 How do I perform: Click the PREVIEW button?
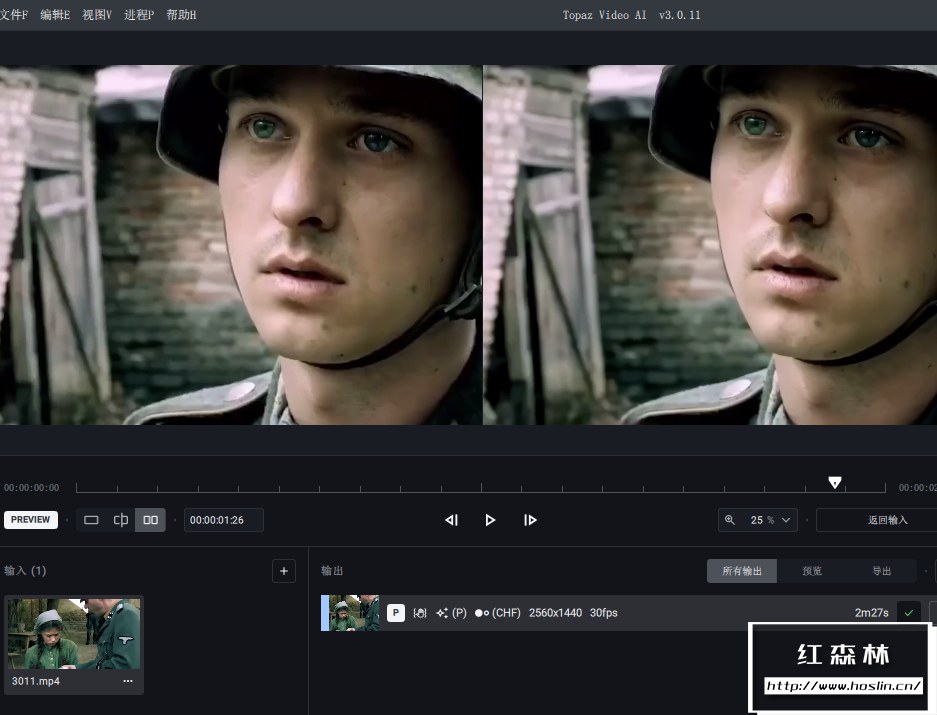point(31,520)
